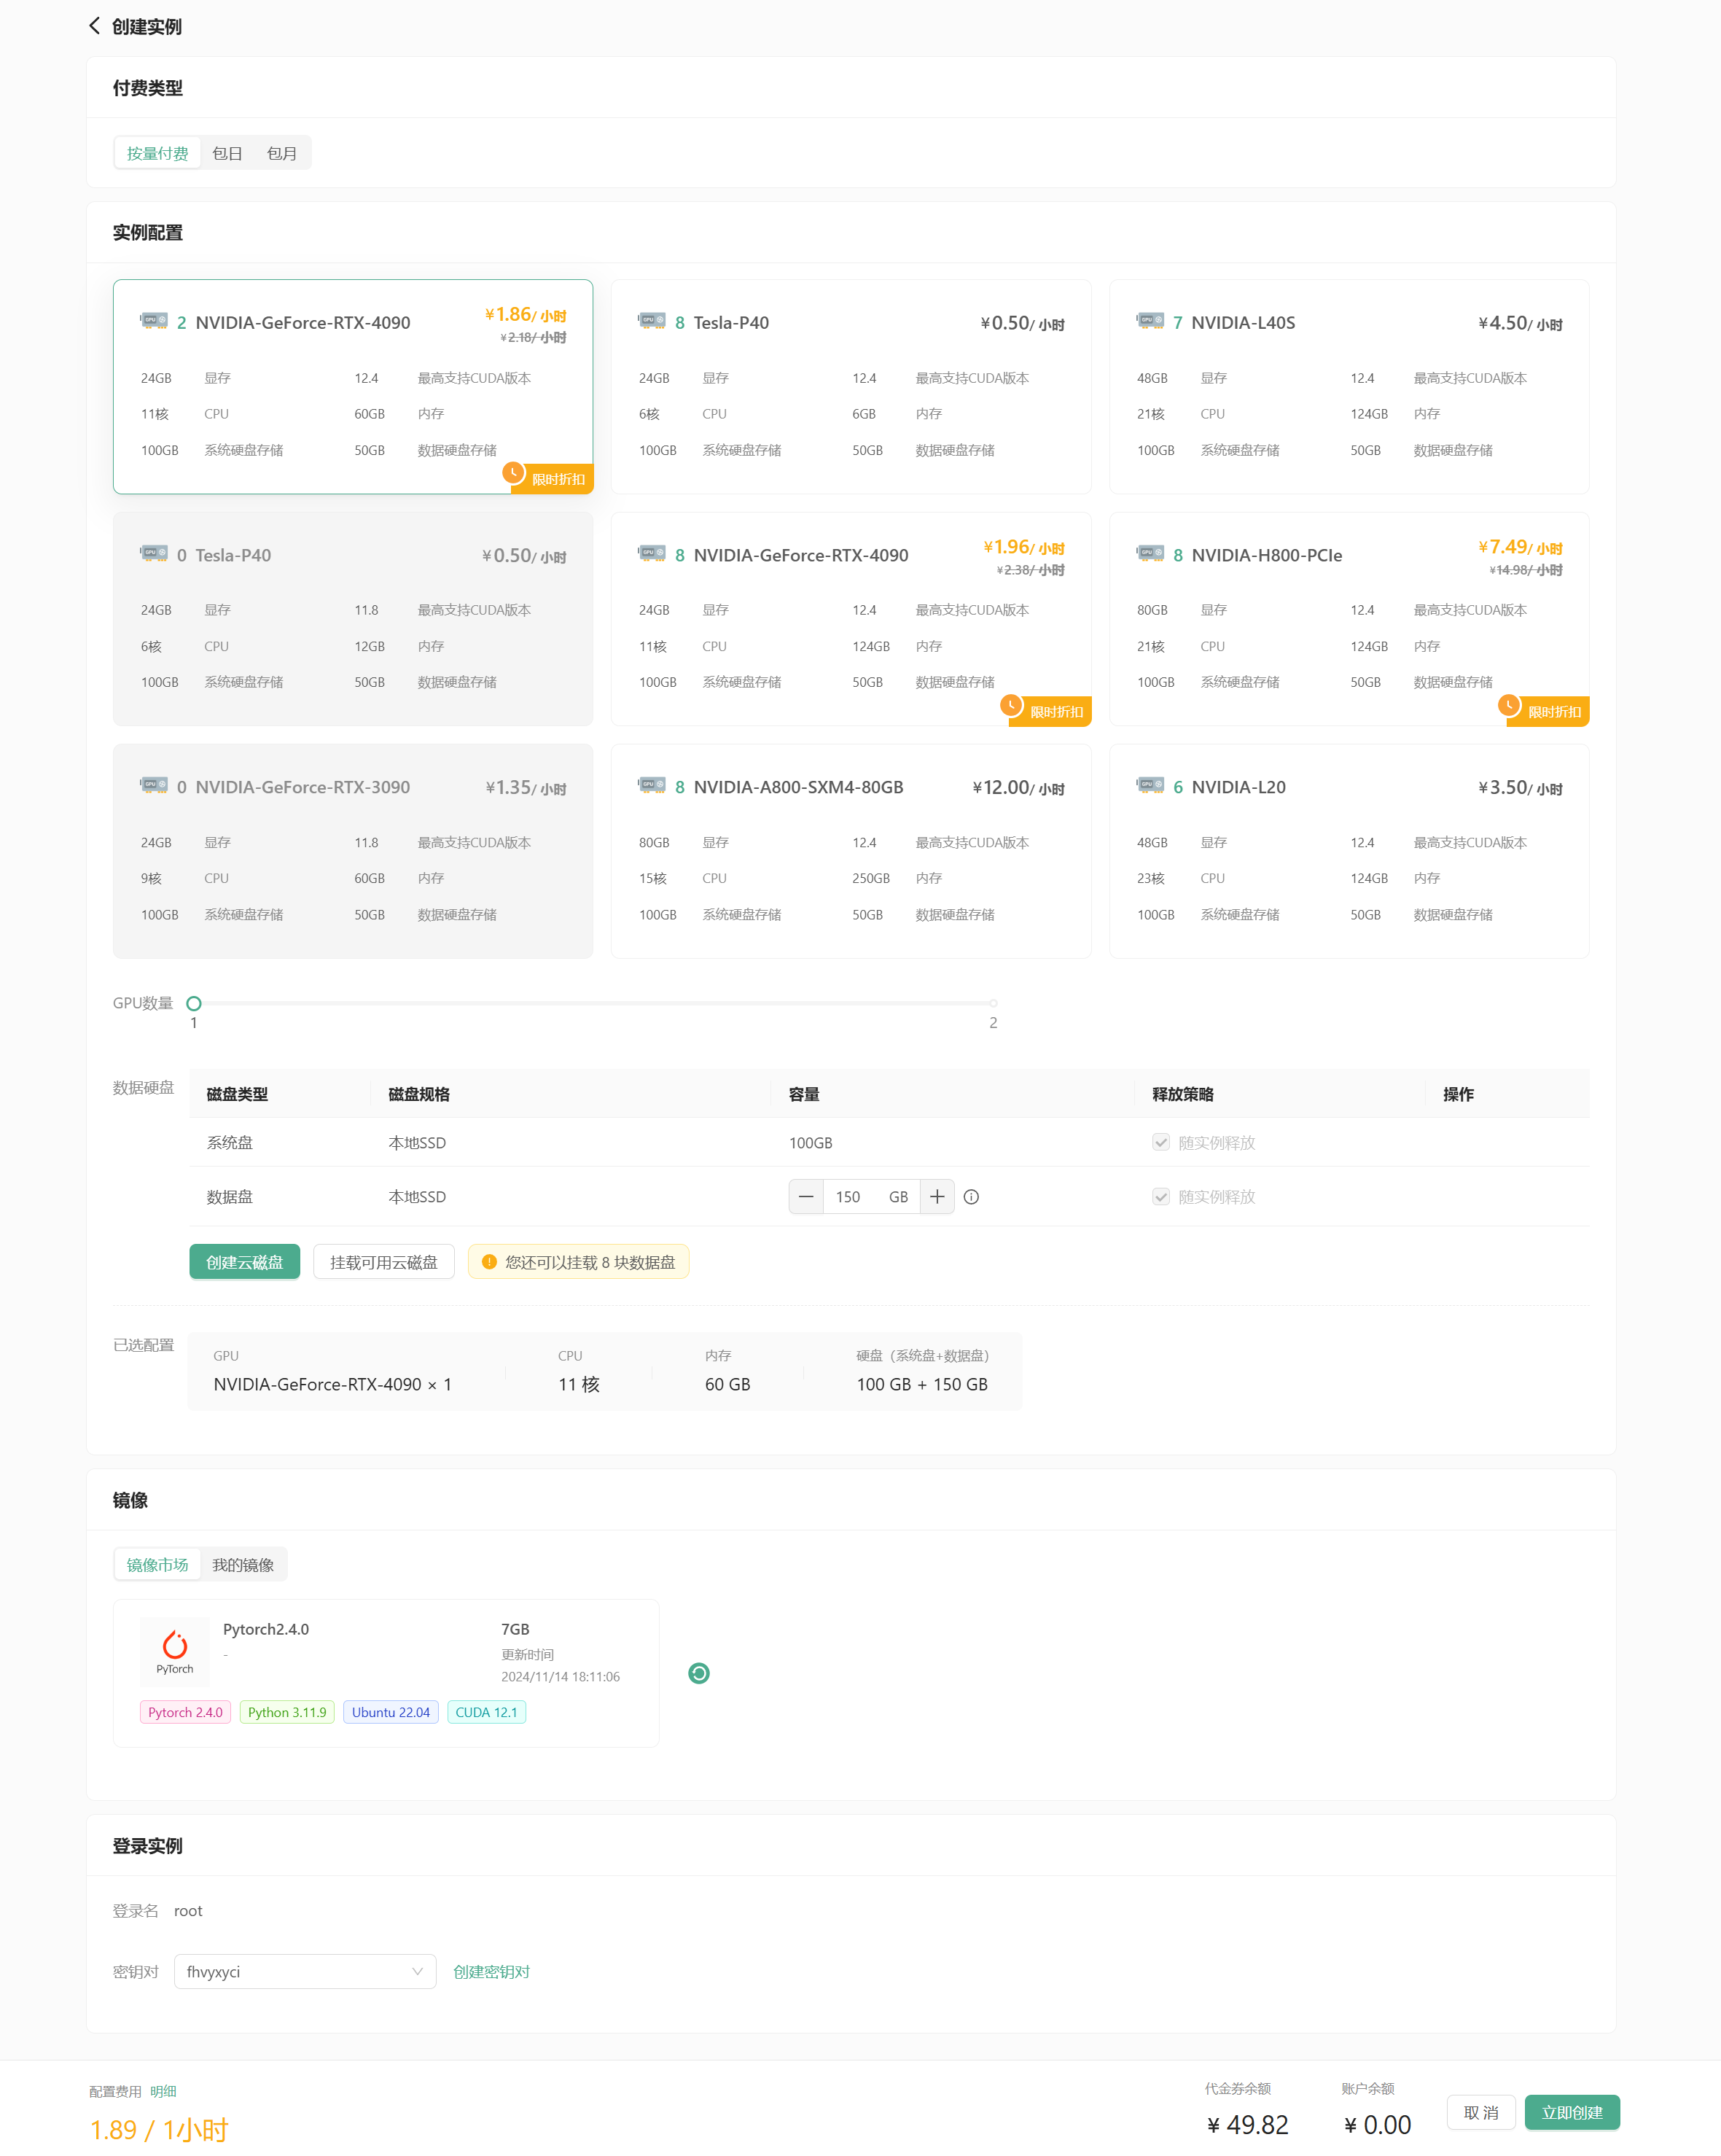Choose the NVIDIA-L20 instance
Viewport: 1721px width, 2156px height.
click(1349, 851)
